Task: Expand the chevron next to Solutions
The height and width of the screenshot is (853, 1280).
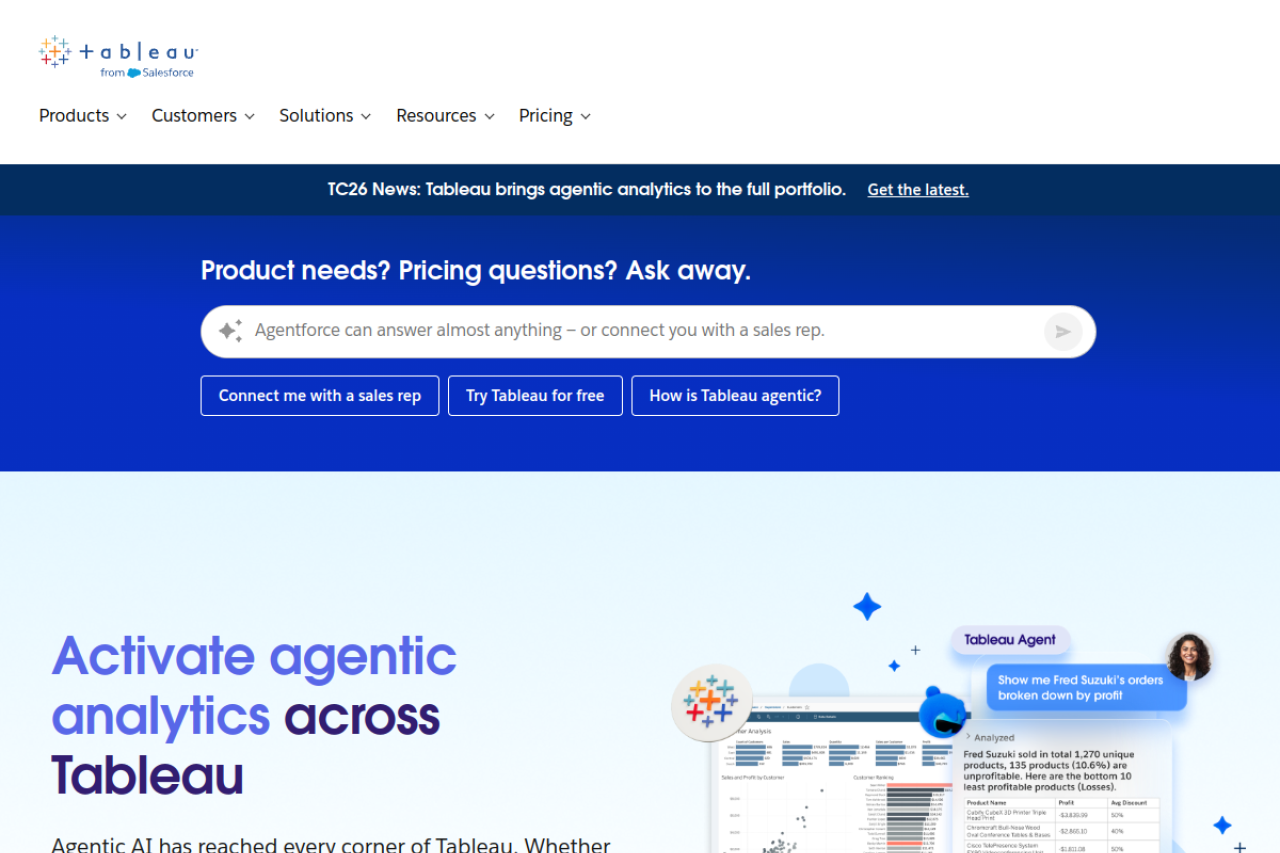Action: click(x=366, y=117)
